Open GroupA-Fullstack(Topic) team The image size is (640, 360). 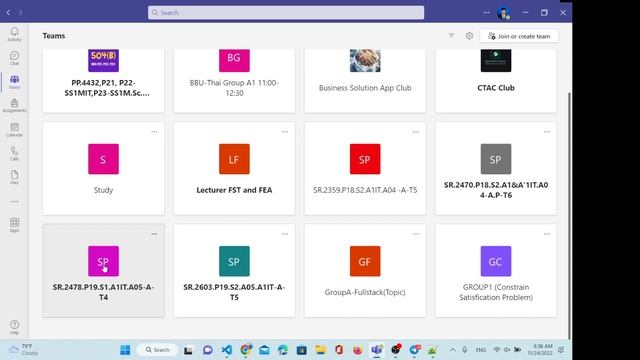point(365,270)
